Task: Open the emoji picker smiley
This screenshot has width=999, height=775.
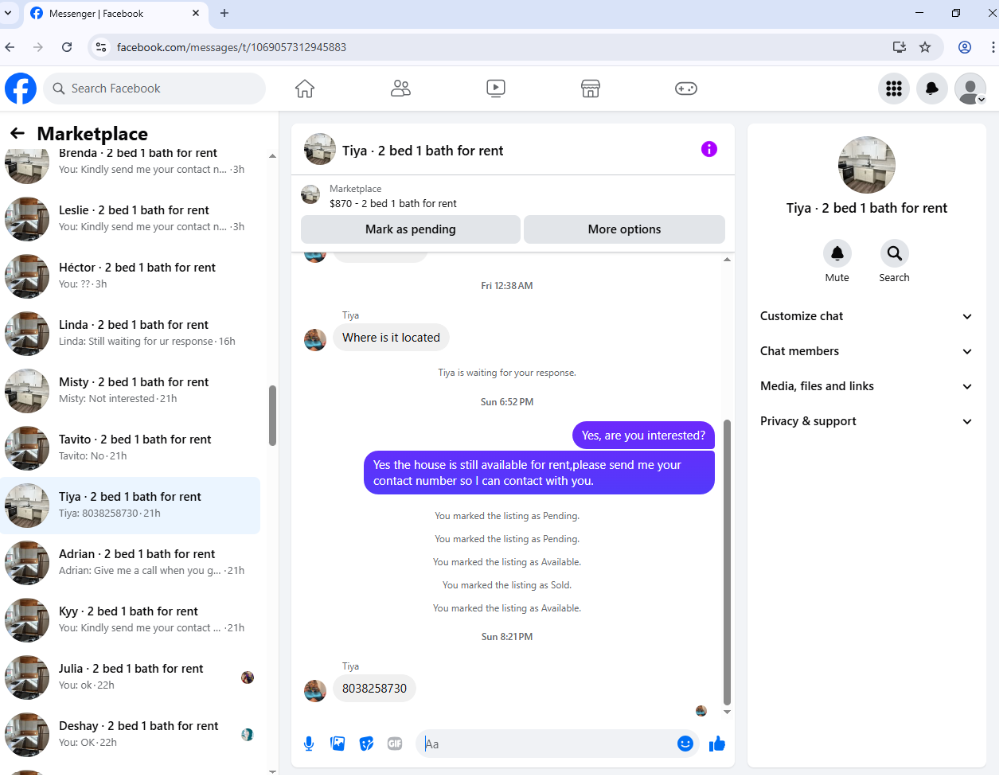Action: coord(685,744)
